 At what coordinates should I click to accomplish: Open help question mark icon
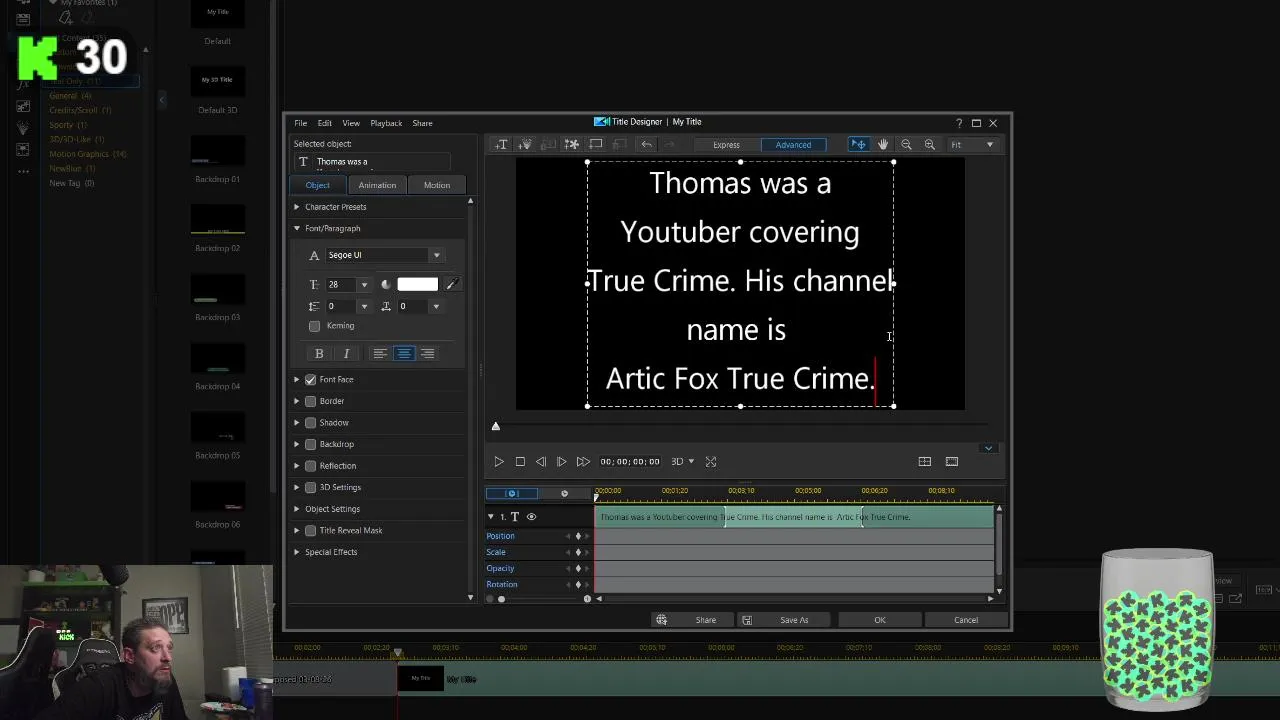(959, 123)
